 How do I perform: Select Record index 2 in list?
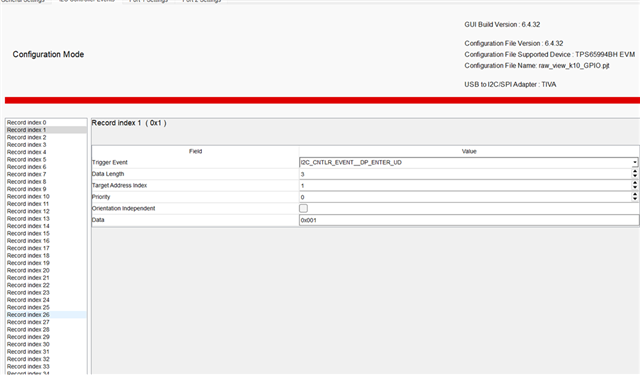pos(46,137)
